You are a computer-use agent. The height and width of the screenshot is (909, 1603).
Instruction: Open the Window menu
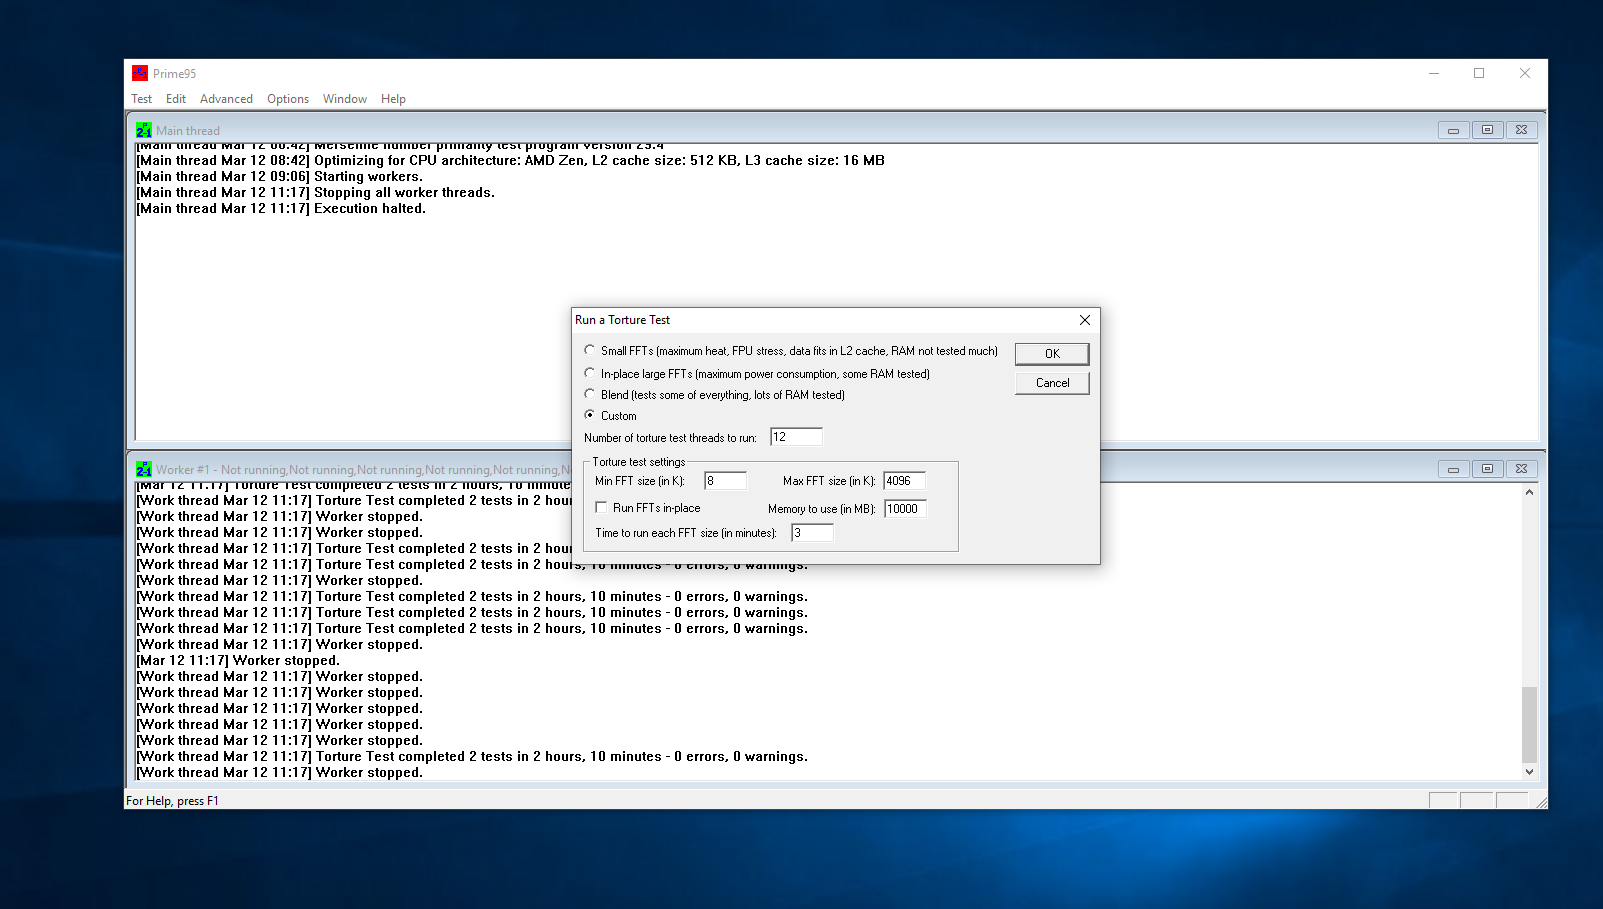click(345, 99)
